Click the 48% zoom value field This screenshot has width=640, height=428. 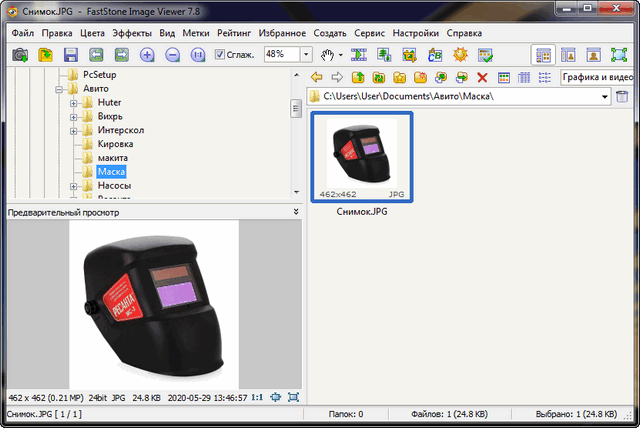[282, 54]
